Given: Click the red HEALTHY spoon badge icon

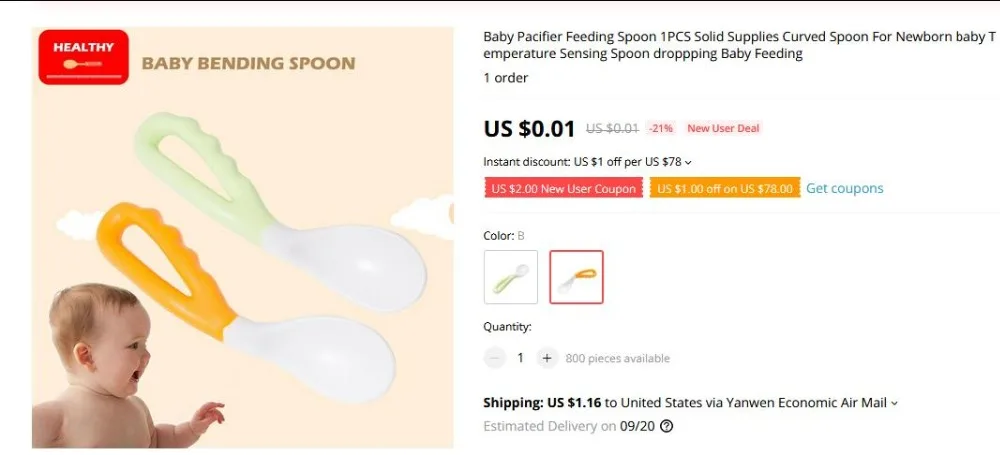Looking at the screenshot, I should [84, 57].
